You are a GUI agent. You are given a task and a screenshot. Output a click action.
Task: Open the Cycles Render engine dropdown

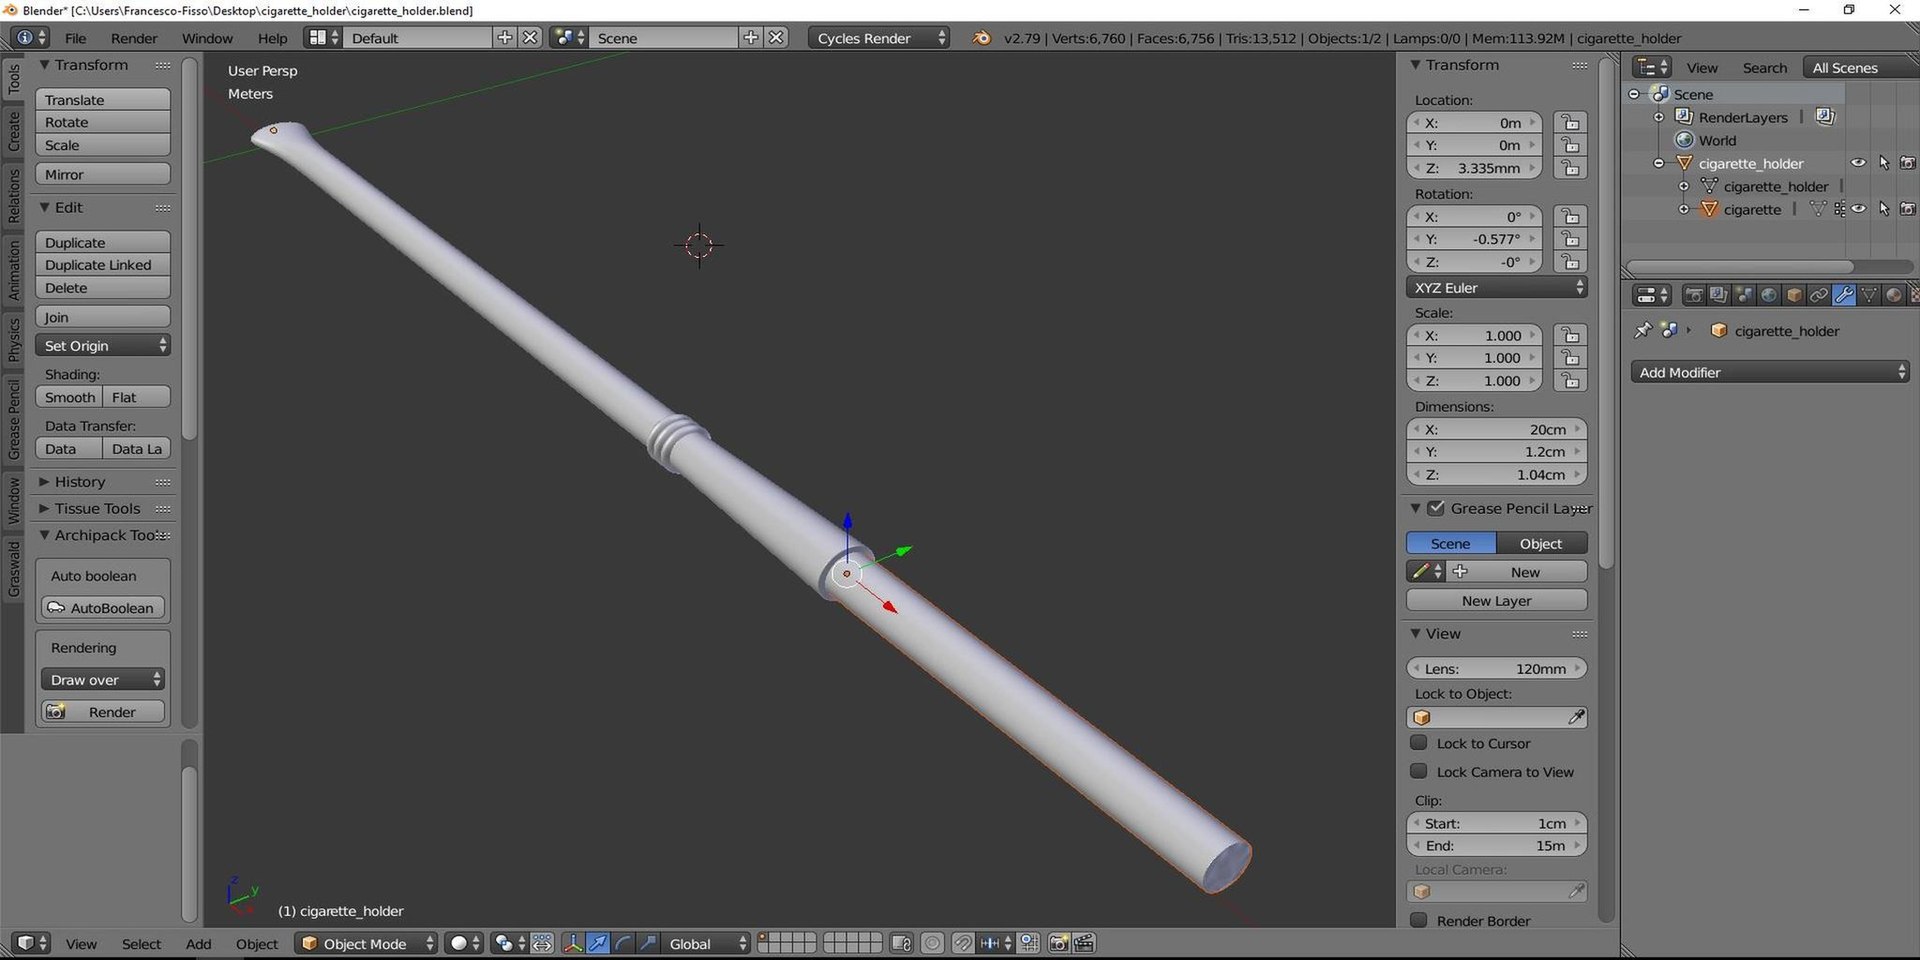pos(878,38)
